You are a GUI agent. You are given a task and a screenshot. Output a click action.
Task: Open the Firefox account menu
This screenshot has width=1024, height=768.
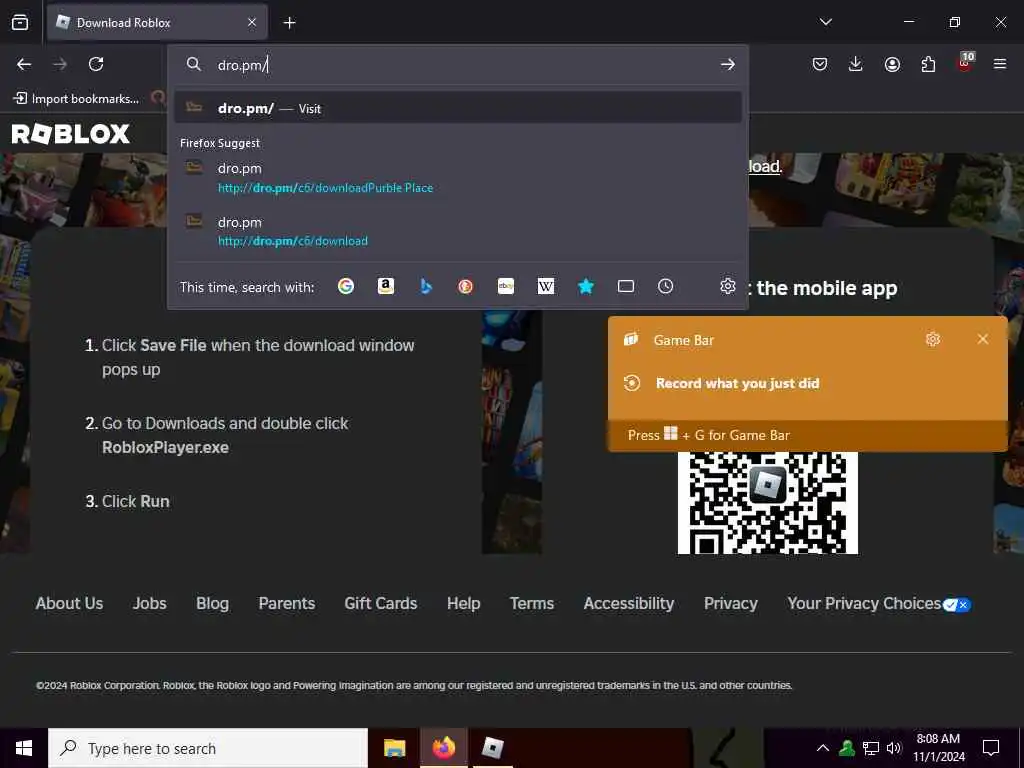pos(892,64)
